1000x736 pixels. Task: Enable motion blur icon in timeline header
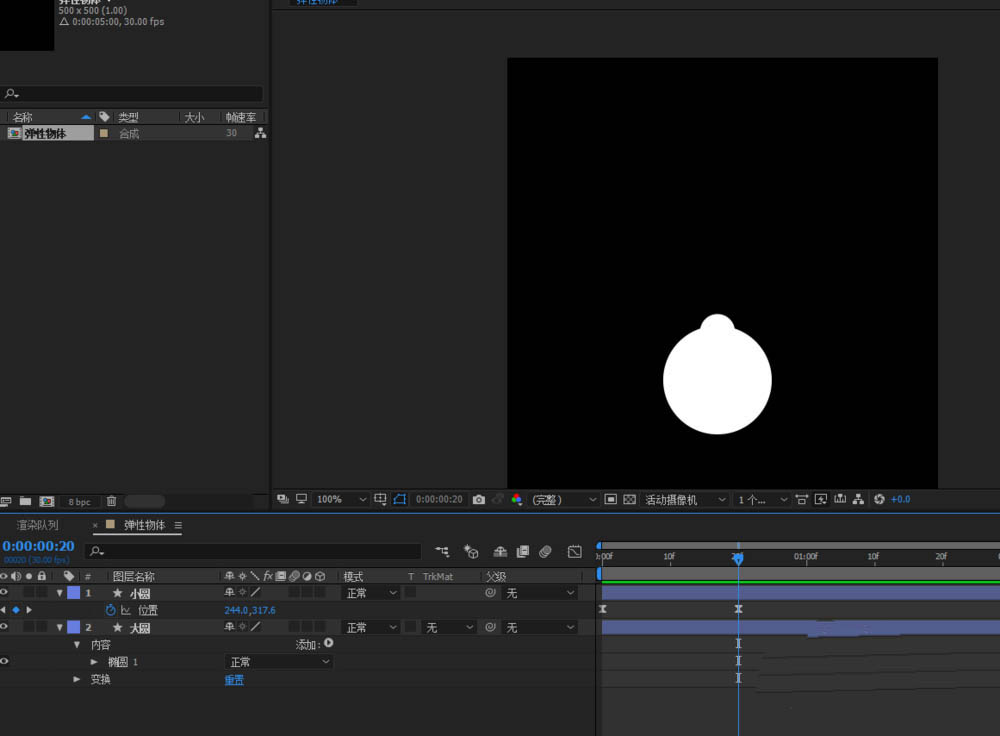tap(545, 551)
